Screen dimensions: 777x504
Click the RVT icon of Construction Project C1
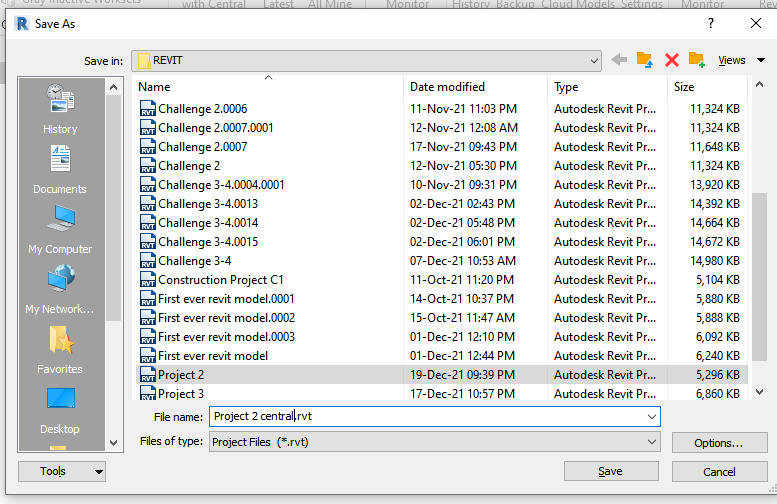click(x=148, y=280)
